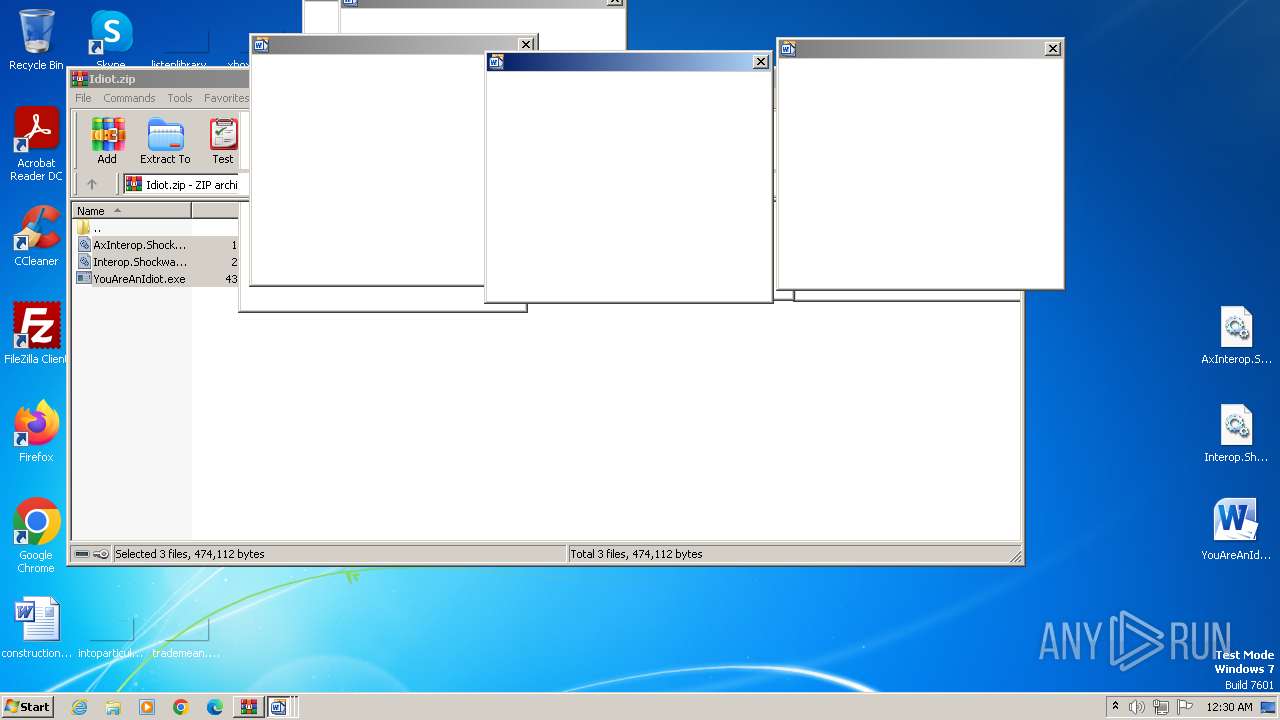This screenshot has width=1280, height=720.
Task: Close the rightmost blank popup window
Action: (1052, 48)
